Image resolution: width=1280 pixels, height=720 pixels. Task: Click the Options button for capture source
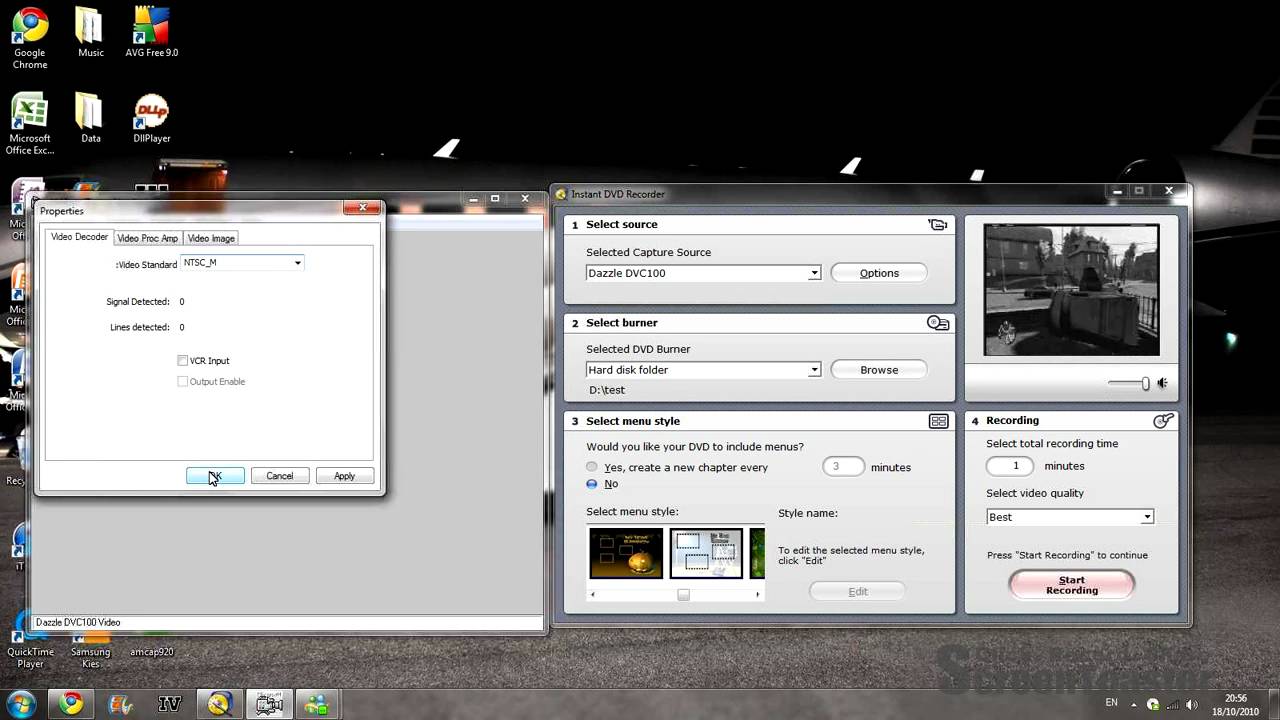(x=879, y=273)
